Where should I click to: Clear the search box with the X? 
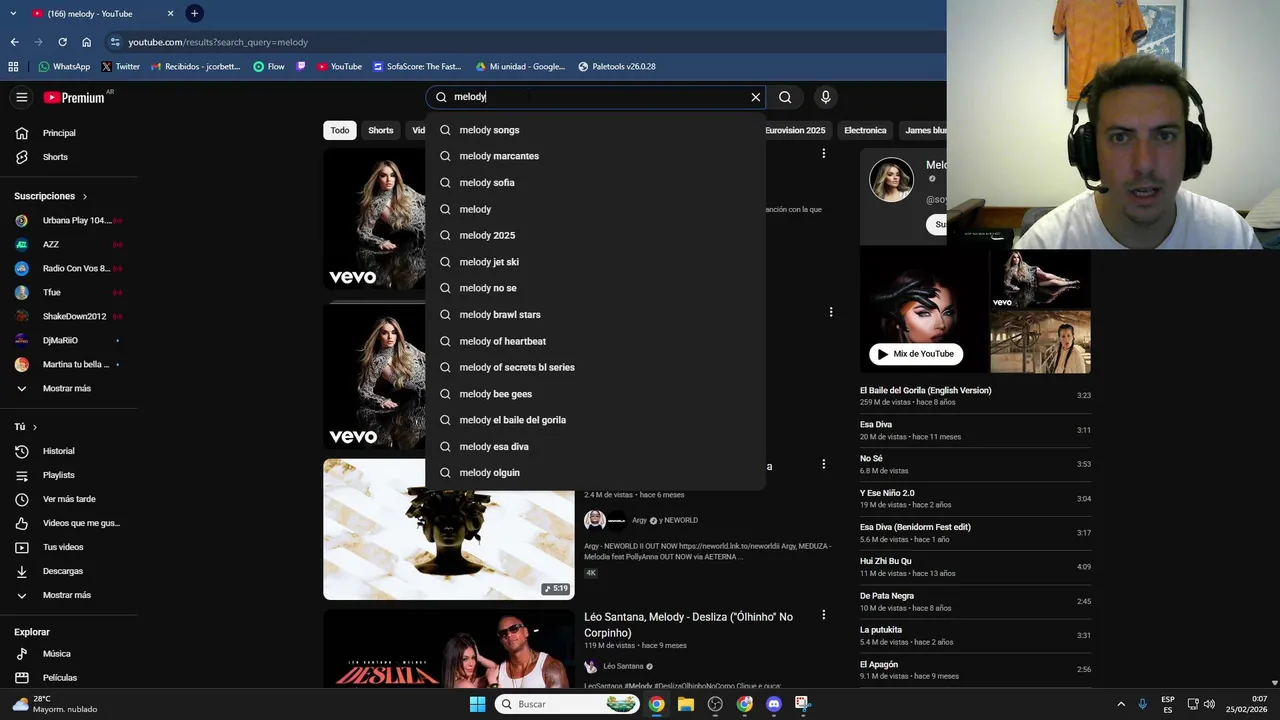pyautogui.click(x=756, y=97)
